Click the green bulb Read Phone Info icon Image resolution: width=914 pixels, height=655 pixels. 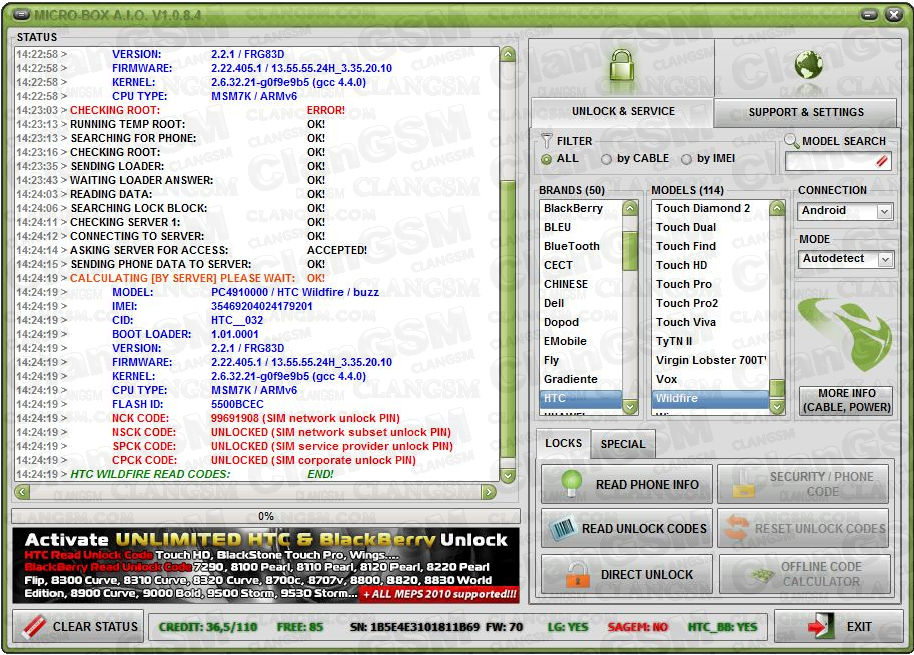tap(571, 483)
